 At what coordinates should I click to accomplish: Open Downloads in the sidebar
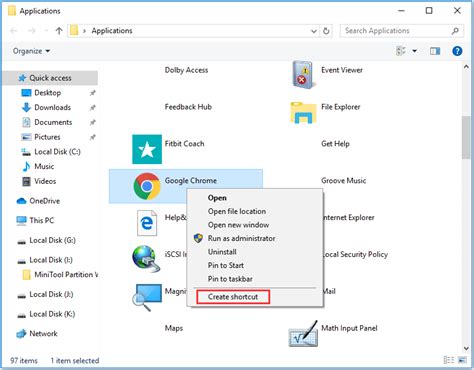(52, 107)
